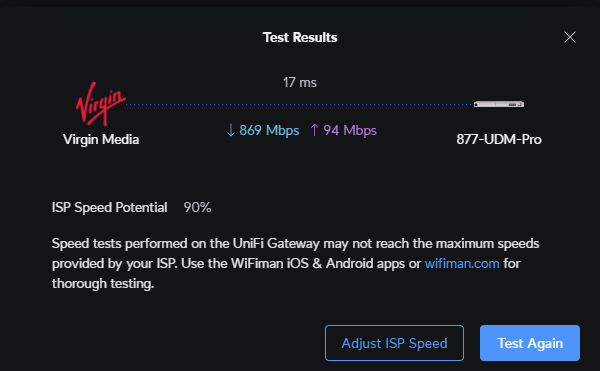The height and width of the screenshot is (371, 600).
Task: Click the Virgin Media ISP label
Action: [101, 140]
